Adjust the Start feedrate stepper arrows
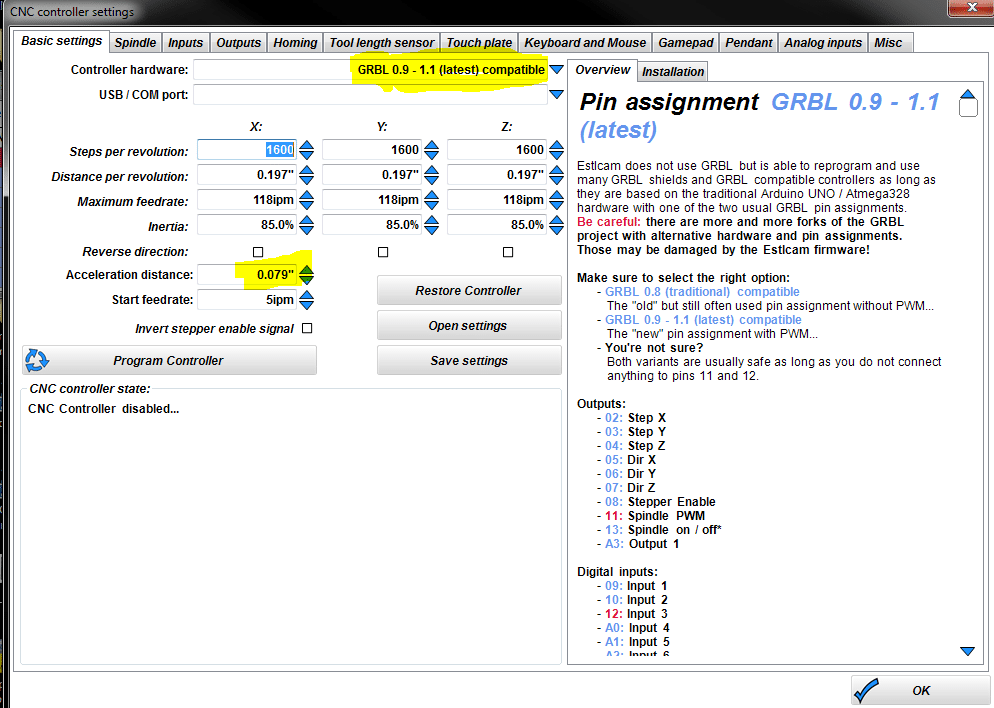This screenshot has width=994, height=708. [x=306, y=300]
